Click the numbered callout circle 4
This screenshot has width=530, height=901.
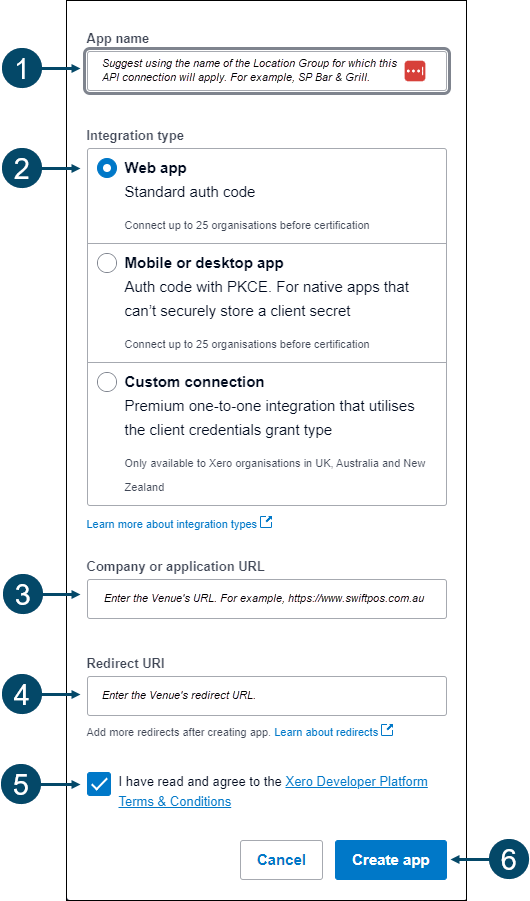[x=22, y=695]
